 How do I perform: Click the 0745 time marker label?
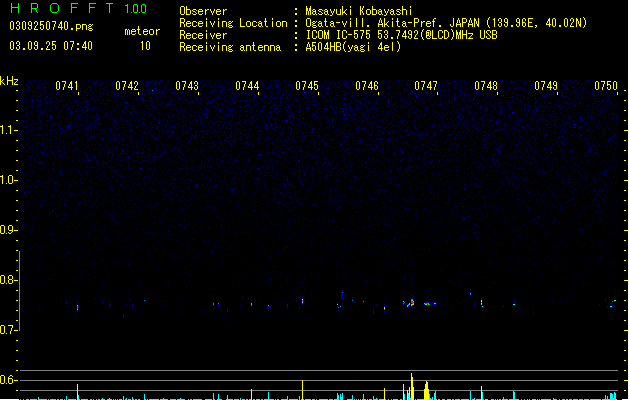307,86
